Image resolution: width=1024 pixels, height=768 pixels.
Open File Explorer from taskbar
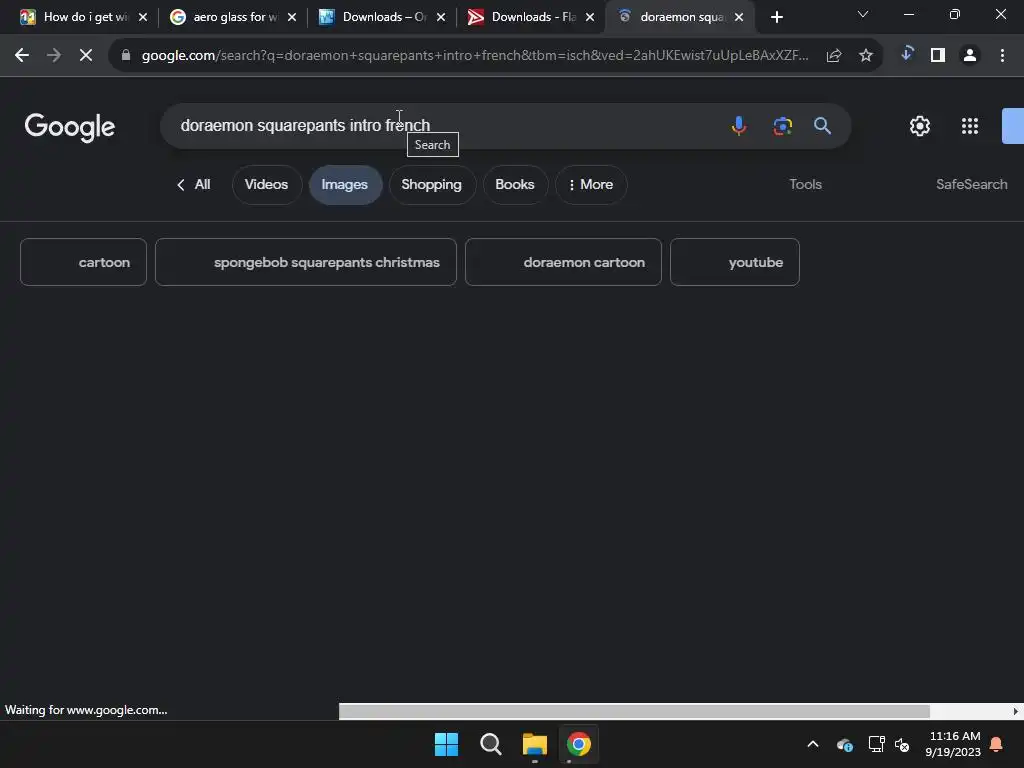point(534,744)
